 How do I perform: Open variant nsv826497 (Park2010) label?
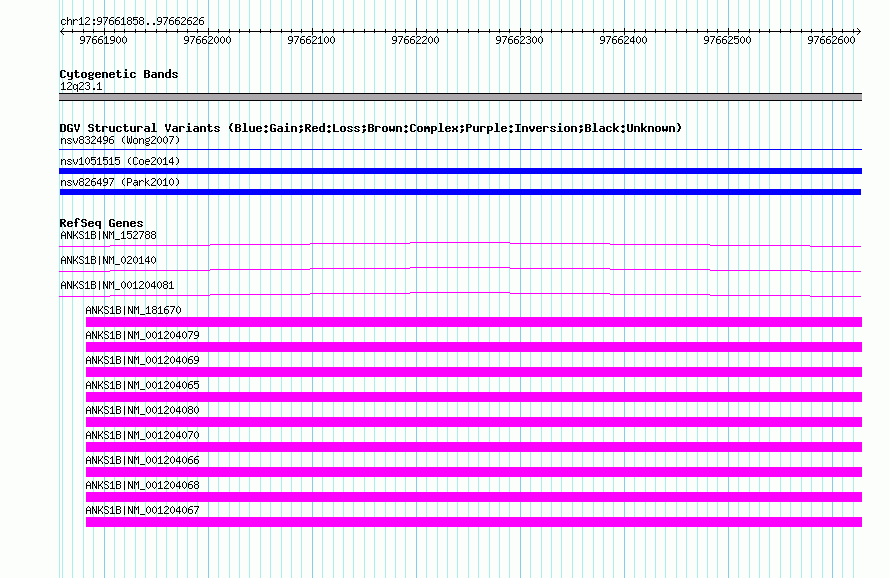pos(120,182)
